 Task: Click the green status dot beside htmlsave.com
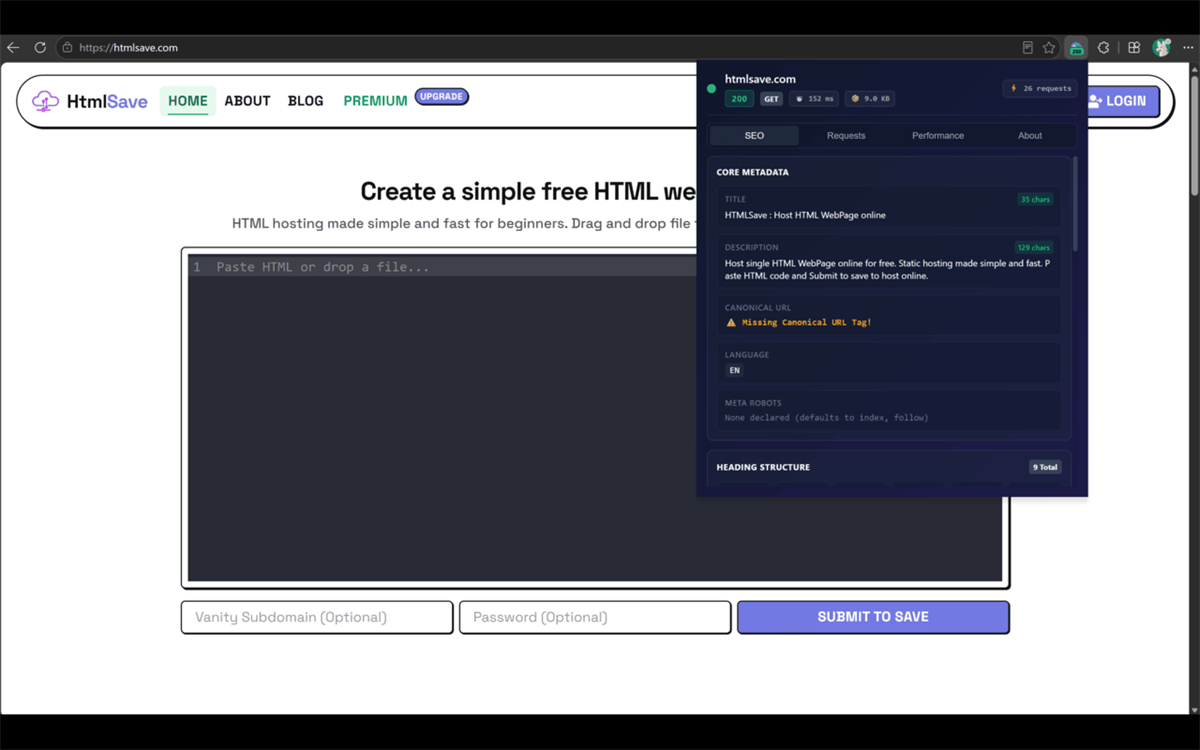click(711, 88)
